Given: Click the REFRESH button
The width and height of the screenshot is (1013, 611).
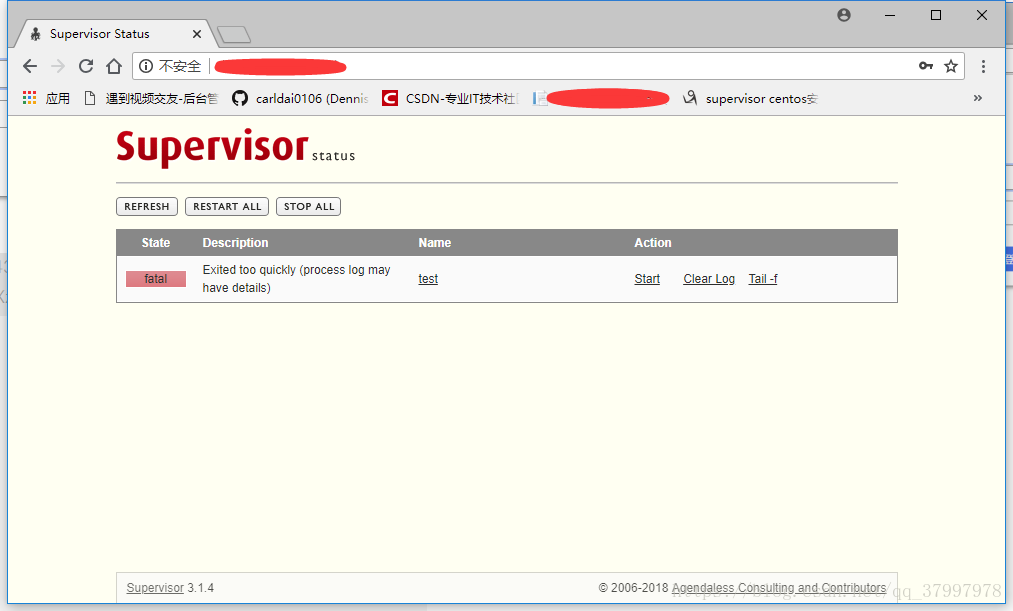Looking at the screenshot, I should click(x=147, y=207).
